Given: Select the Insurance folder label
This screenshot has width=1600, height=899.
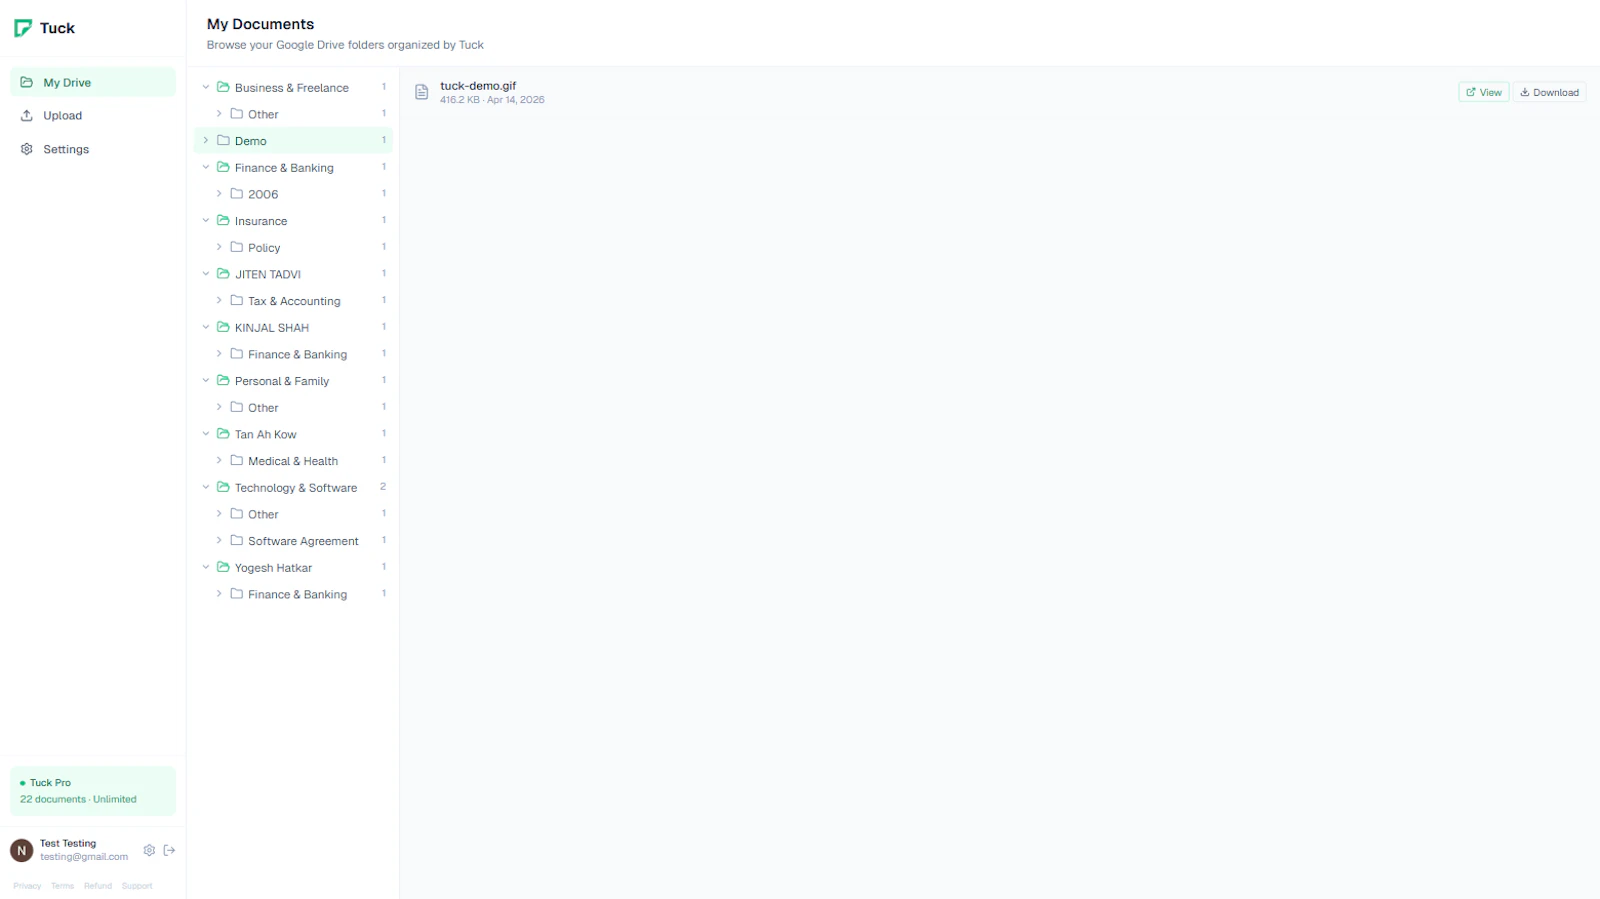Looking at the screenshot, I should (x=261, y=221).
